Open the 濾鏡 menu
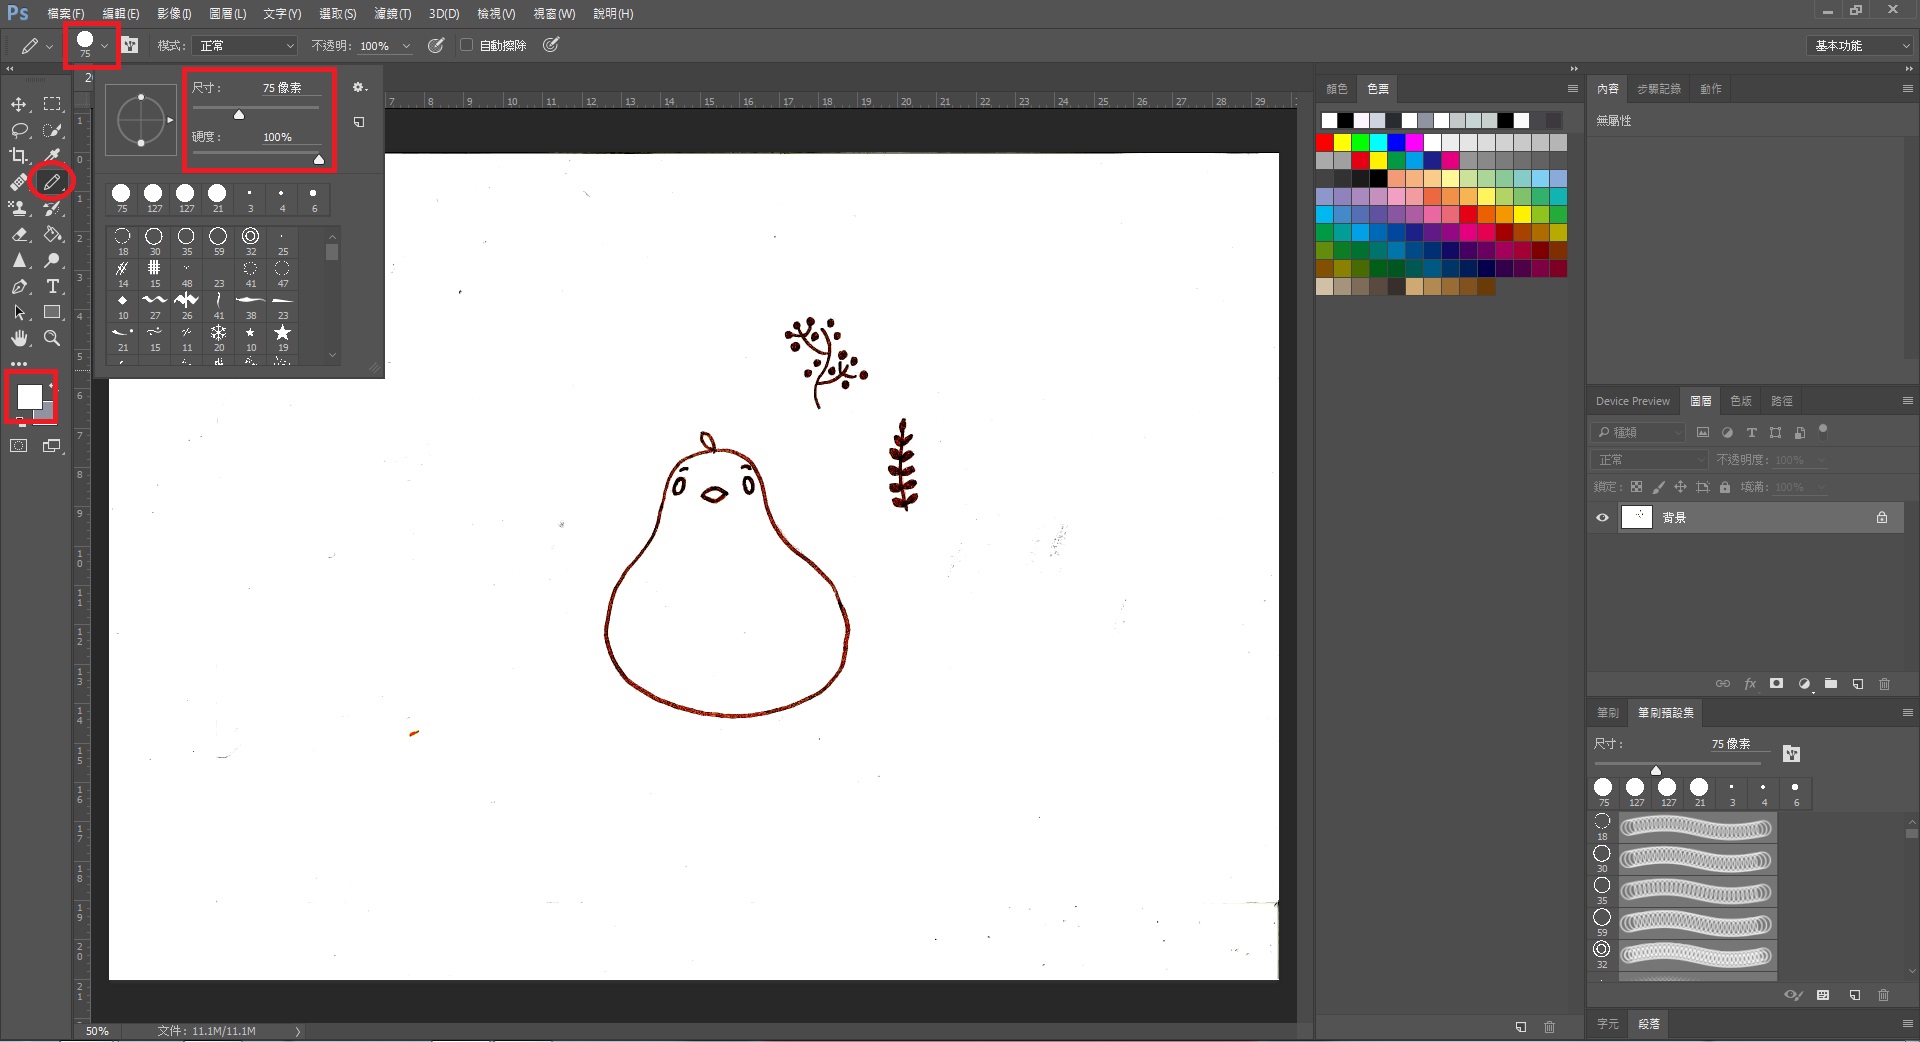 point(392,14)
